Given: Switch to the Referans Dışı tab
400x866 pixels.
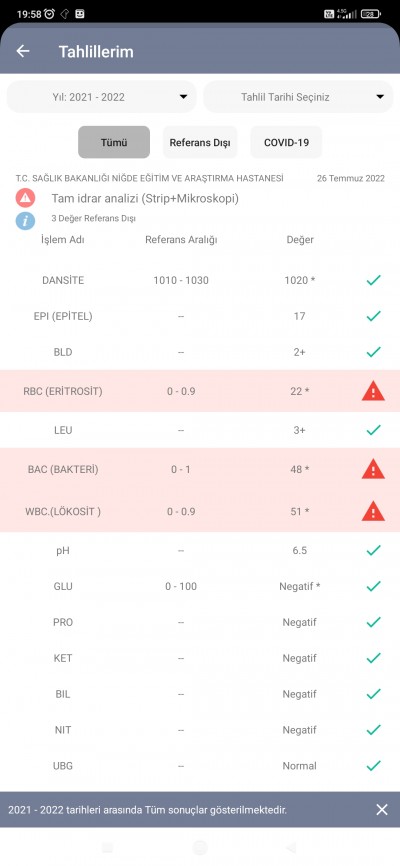Looking at the screenshot, I should pyautogui.click(x=200, y=142).
